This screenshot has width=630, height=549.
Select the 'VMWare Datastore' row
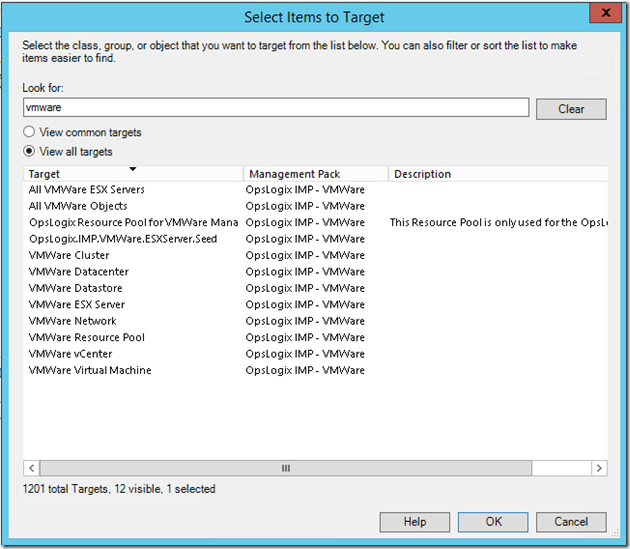pyautogui.click(x=76, y=288)
